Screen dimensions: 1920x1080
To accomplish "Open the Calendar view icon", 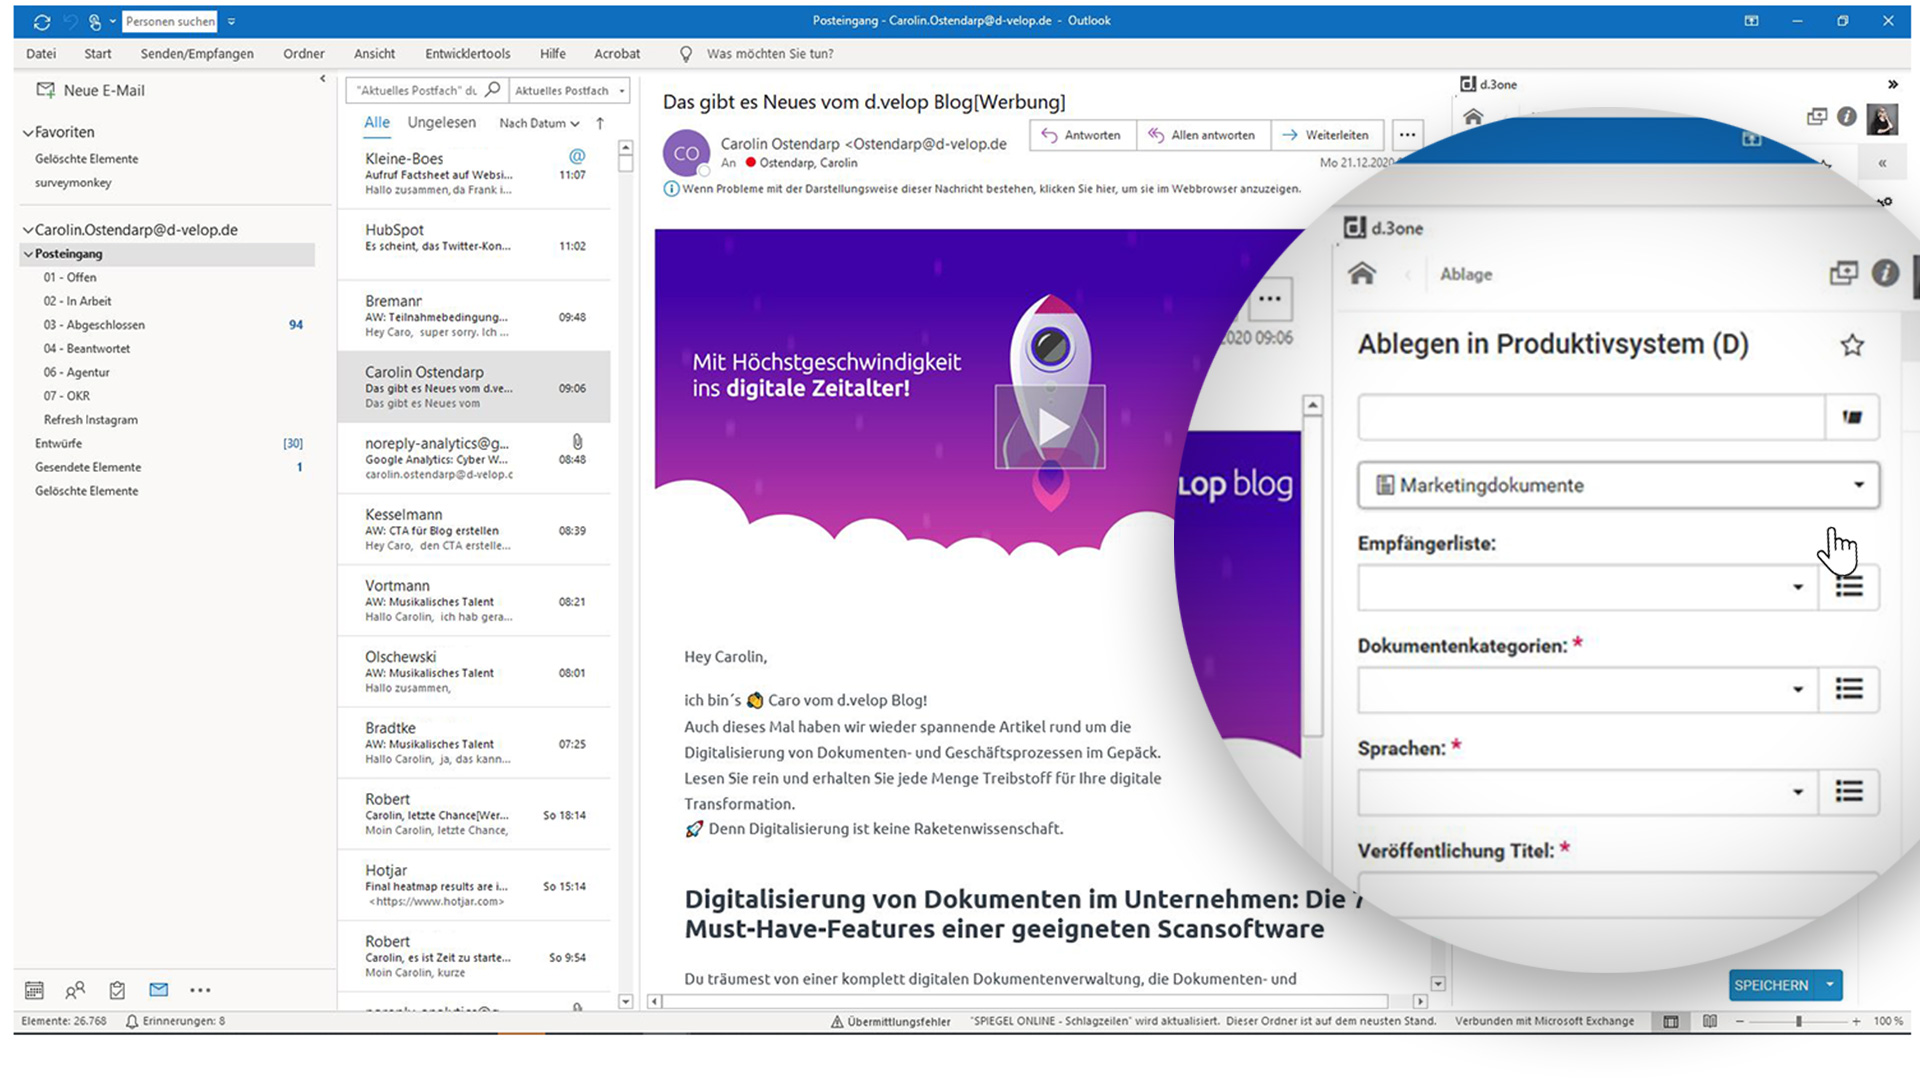I will coord(34,990).
